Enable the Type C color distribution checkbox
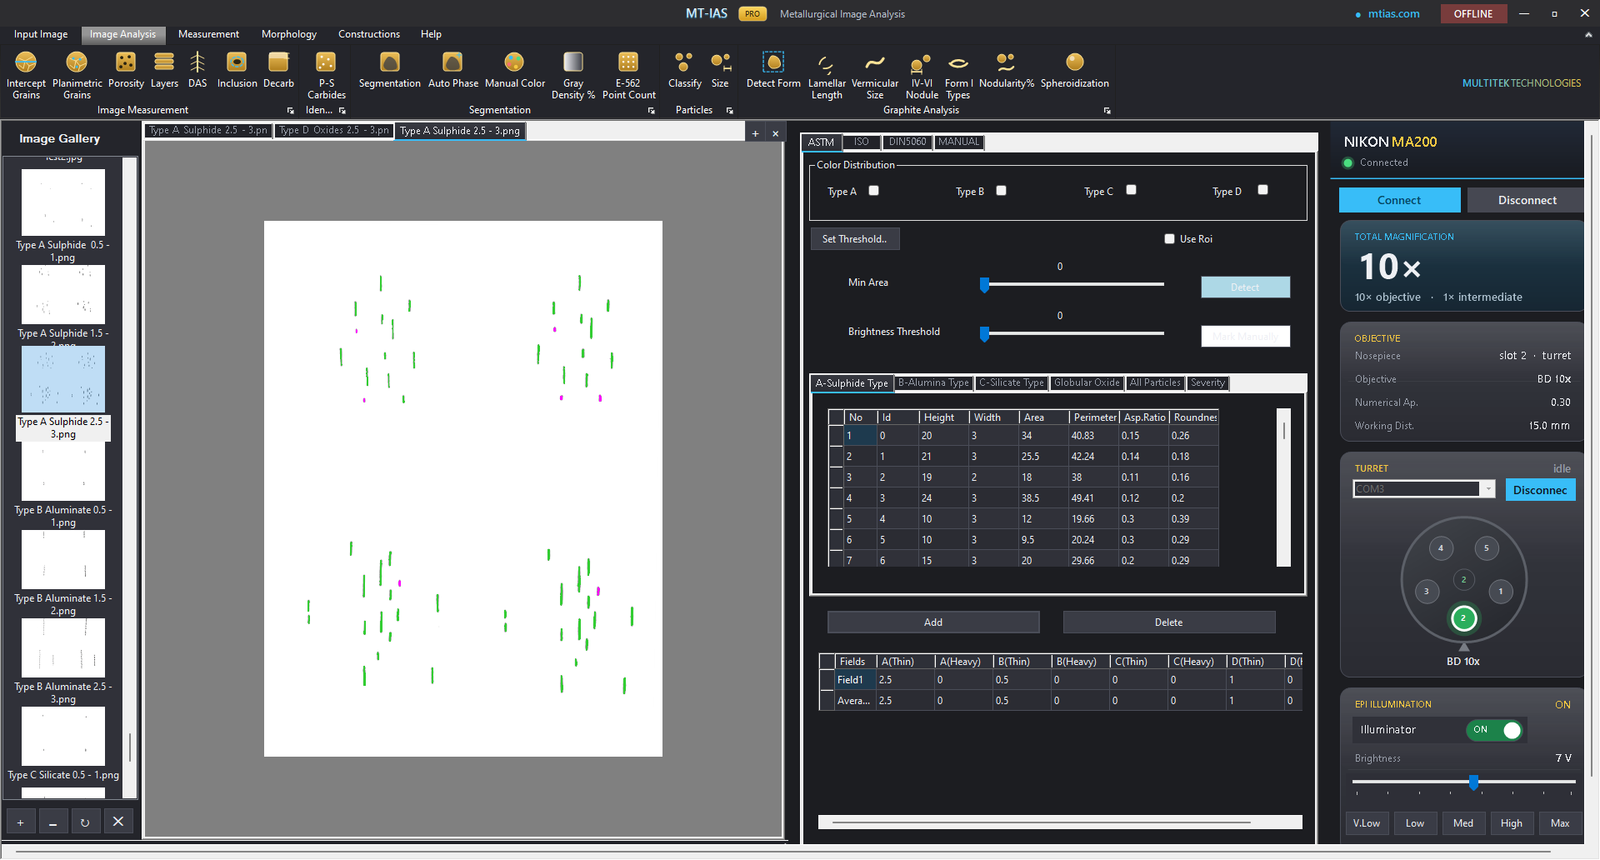This screenshot has height=860, width=1600. 1131,190
